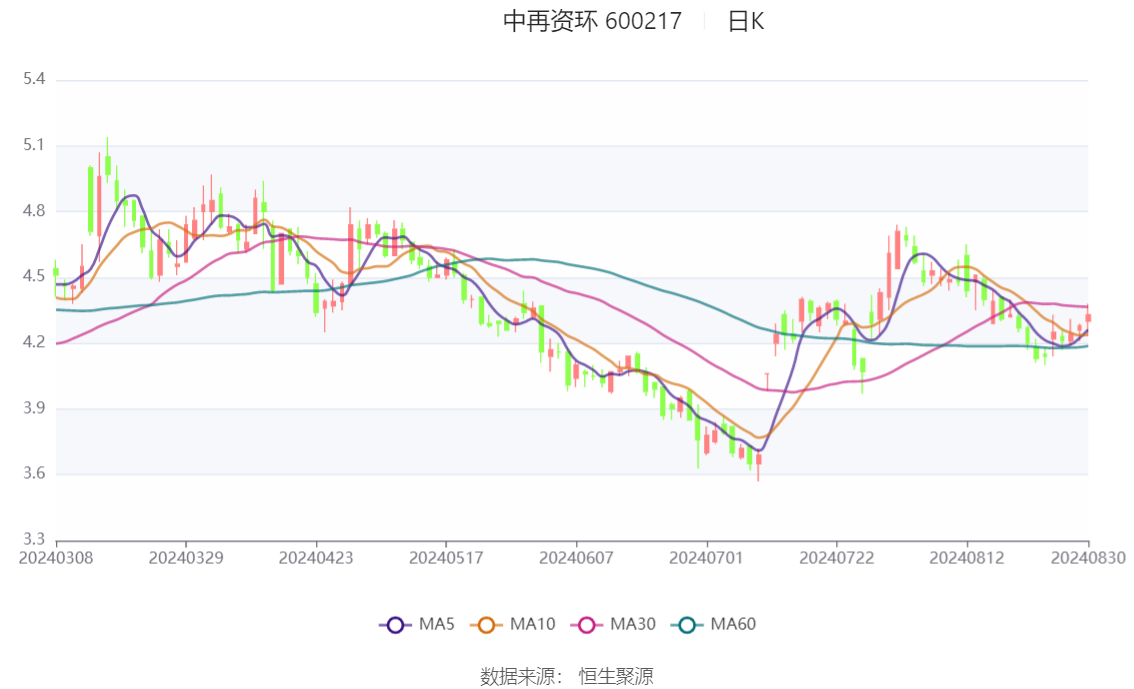Select the 20240607 date axis label
The width and height of the screenshot is (1134, 689).
pyautogui.click(x=576, y=558)
